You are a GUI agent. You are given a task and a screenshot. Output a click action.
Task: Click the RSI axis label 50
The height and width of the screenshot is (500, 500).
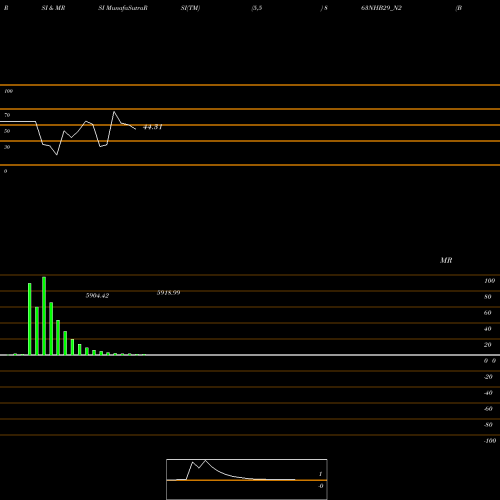tap(7, 131)
